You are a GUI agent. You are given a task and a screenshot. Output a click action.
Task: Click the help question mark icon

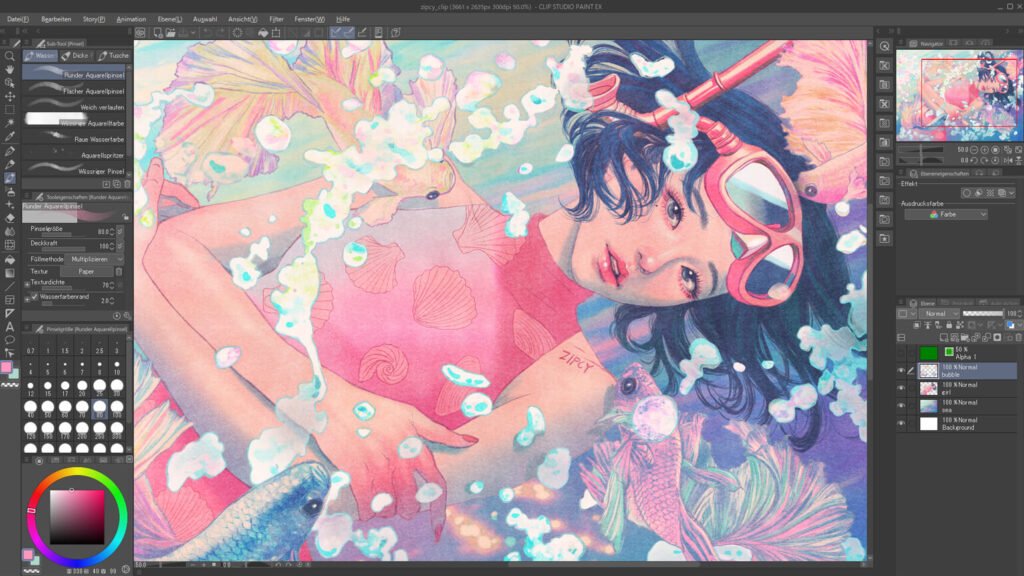tap(395, 33)
